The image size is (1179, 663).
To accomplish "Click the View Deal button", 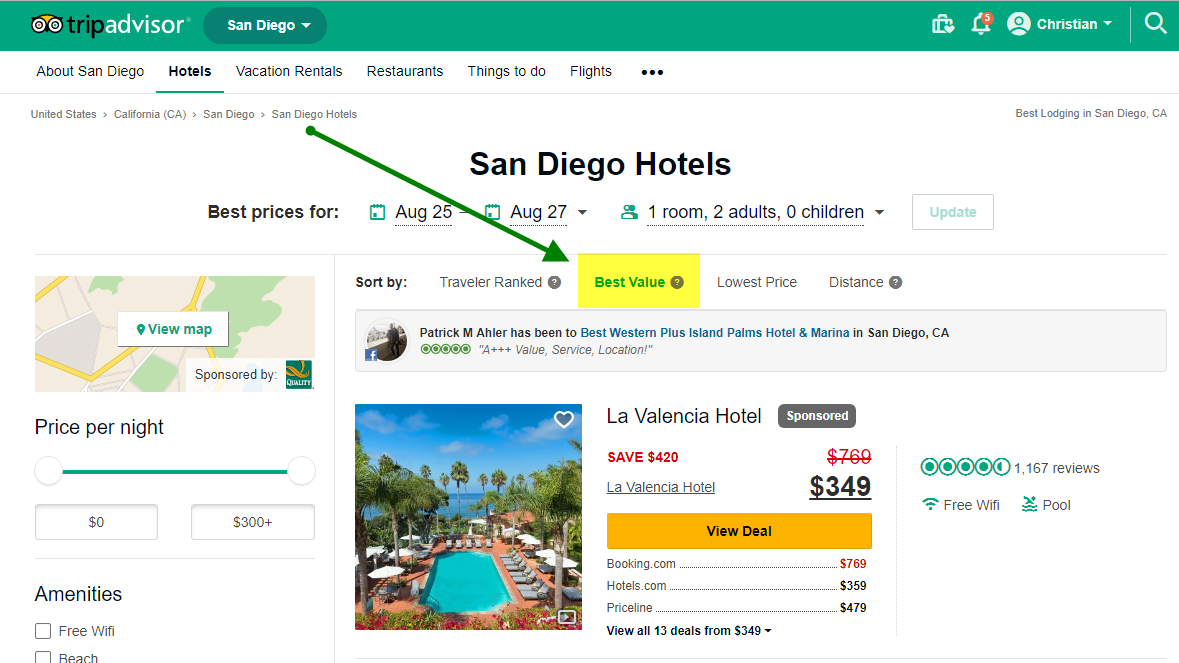I will click(739, 531).
